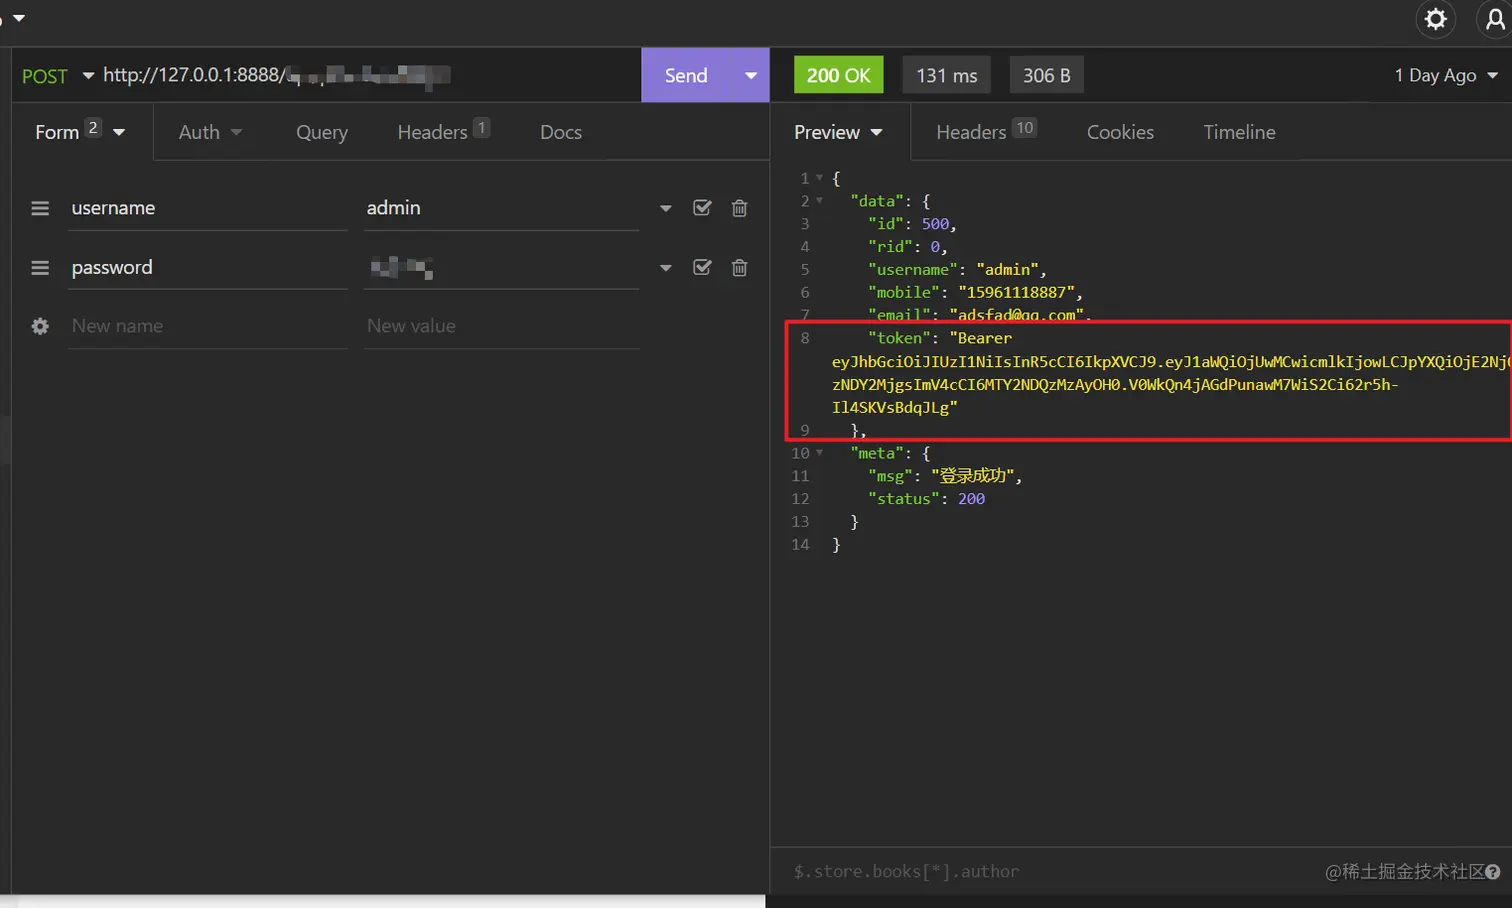
Task: Click the 200 OK status badge
Action: click(x=838, y=75)
